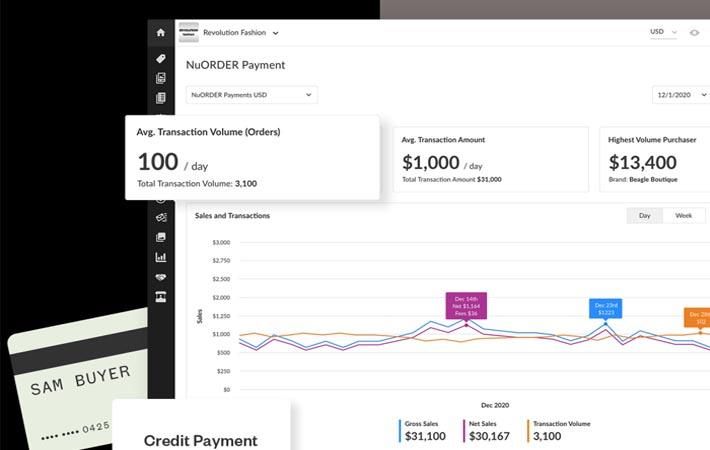
Task: Click the Highest Volume Purchaser heading
Action: point(652,140)
